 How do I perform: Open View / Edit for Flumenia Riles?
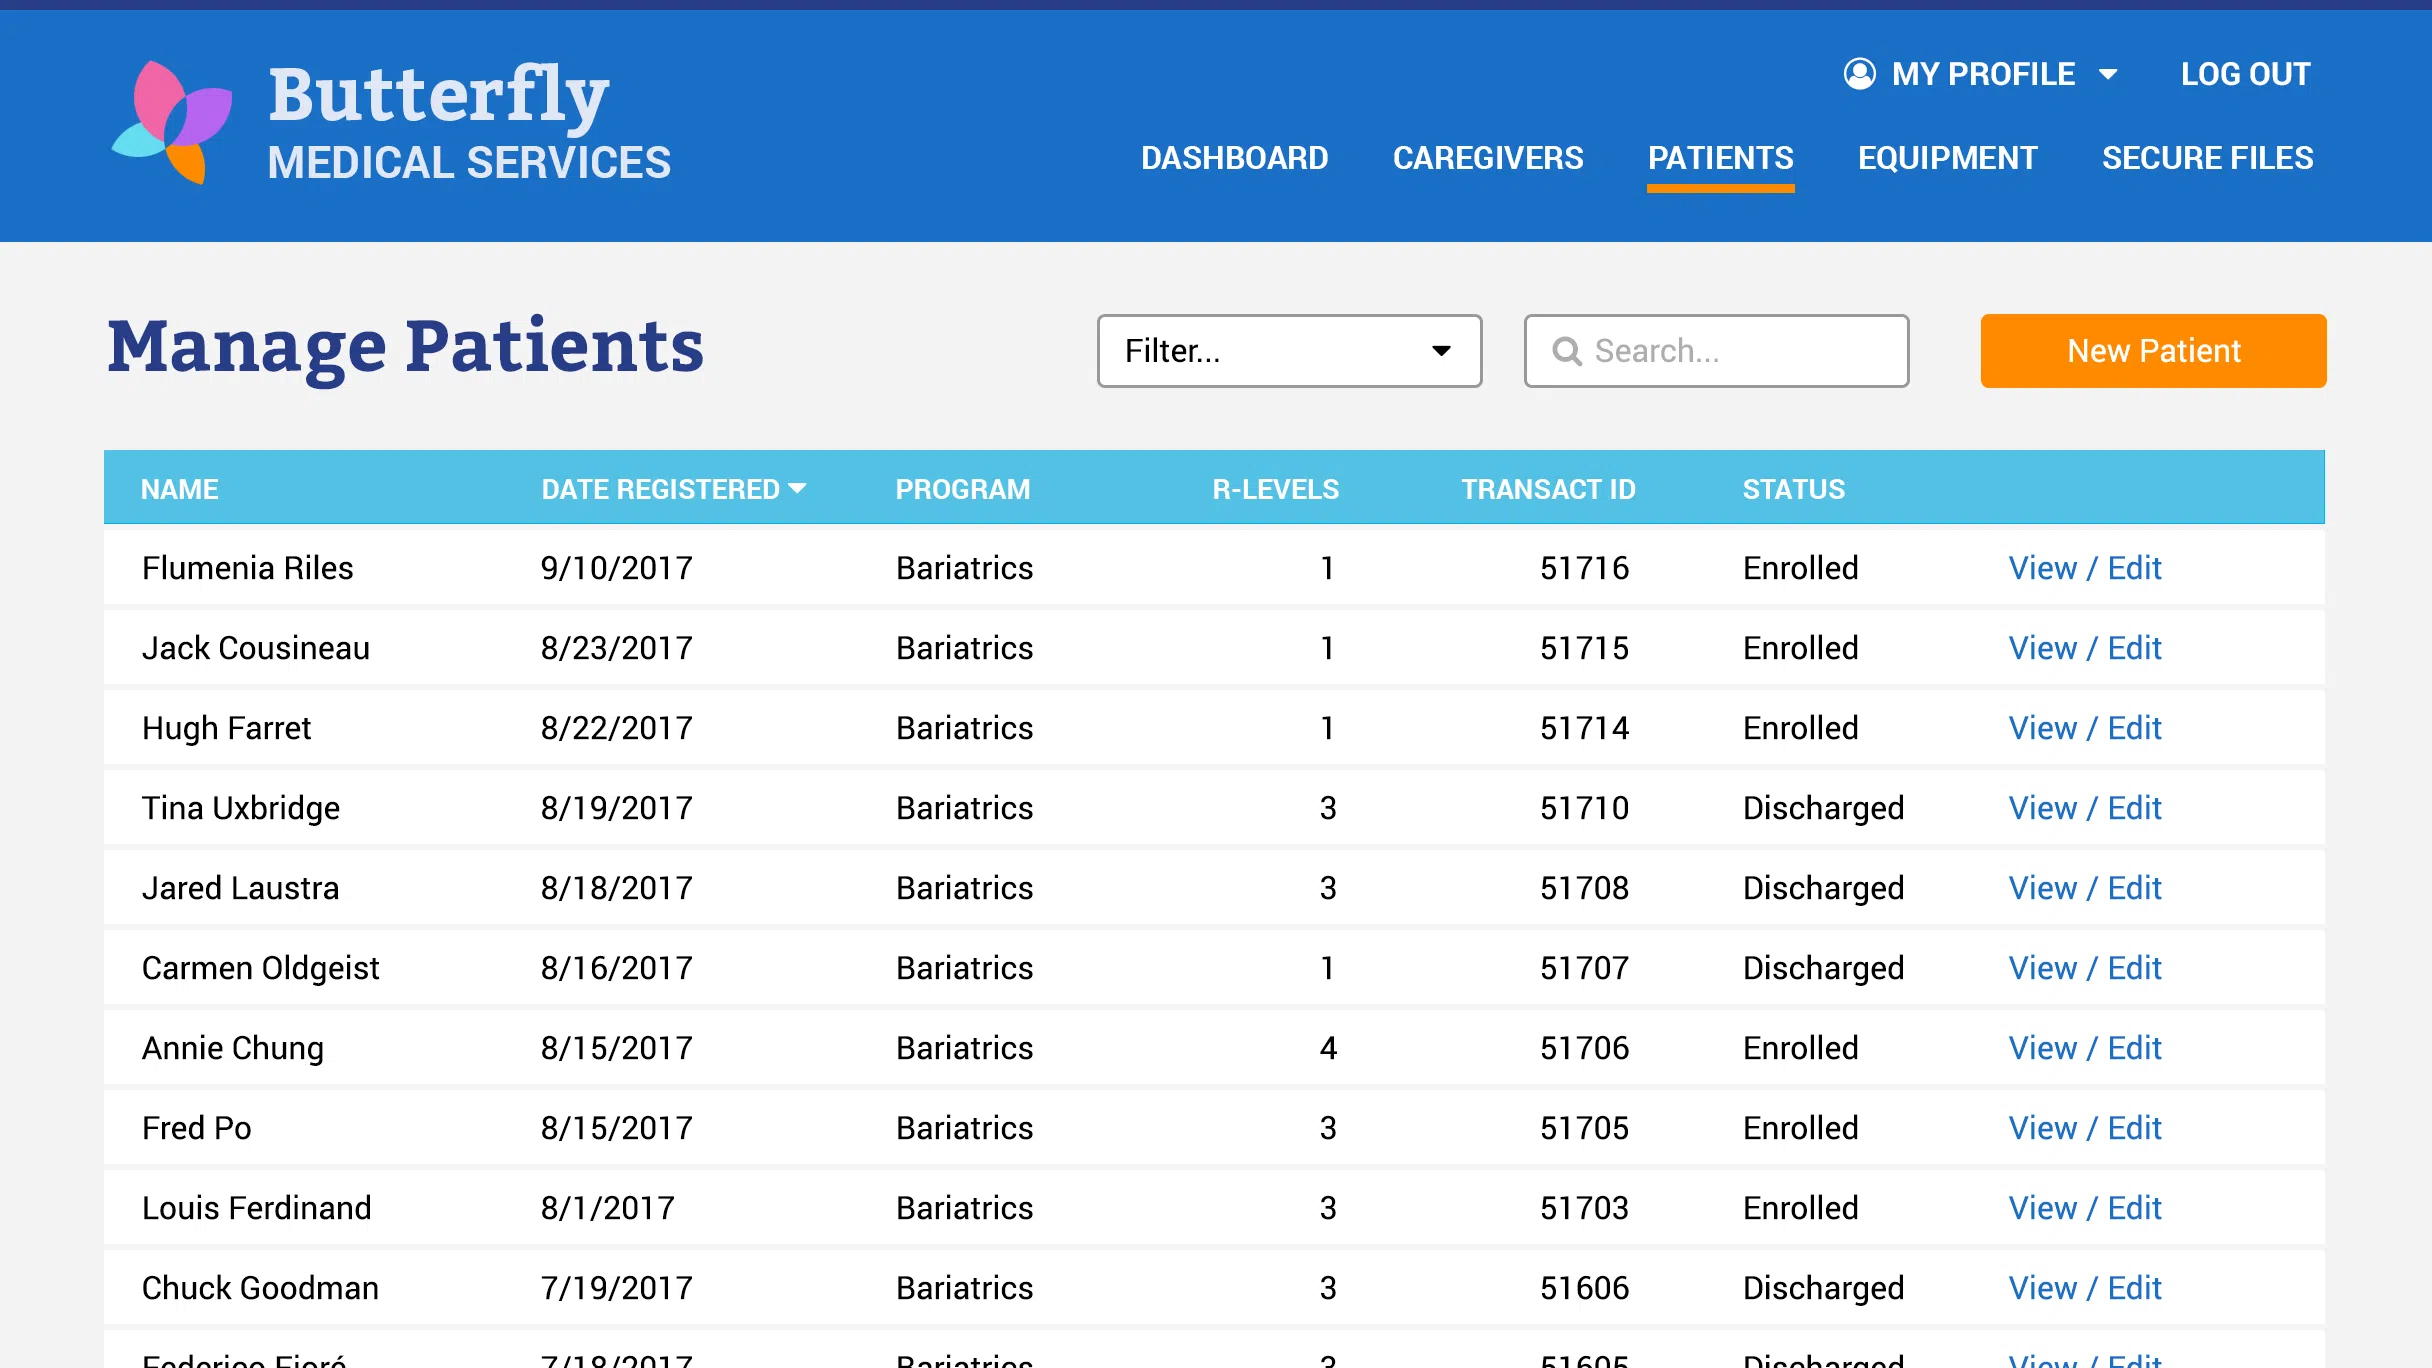[2084, 568]
